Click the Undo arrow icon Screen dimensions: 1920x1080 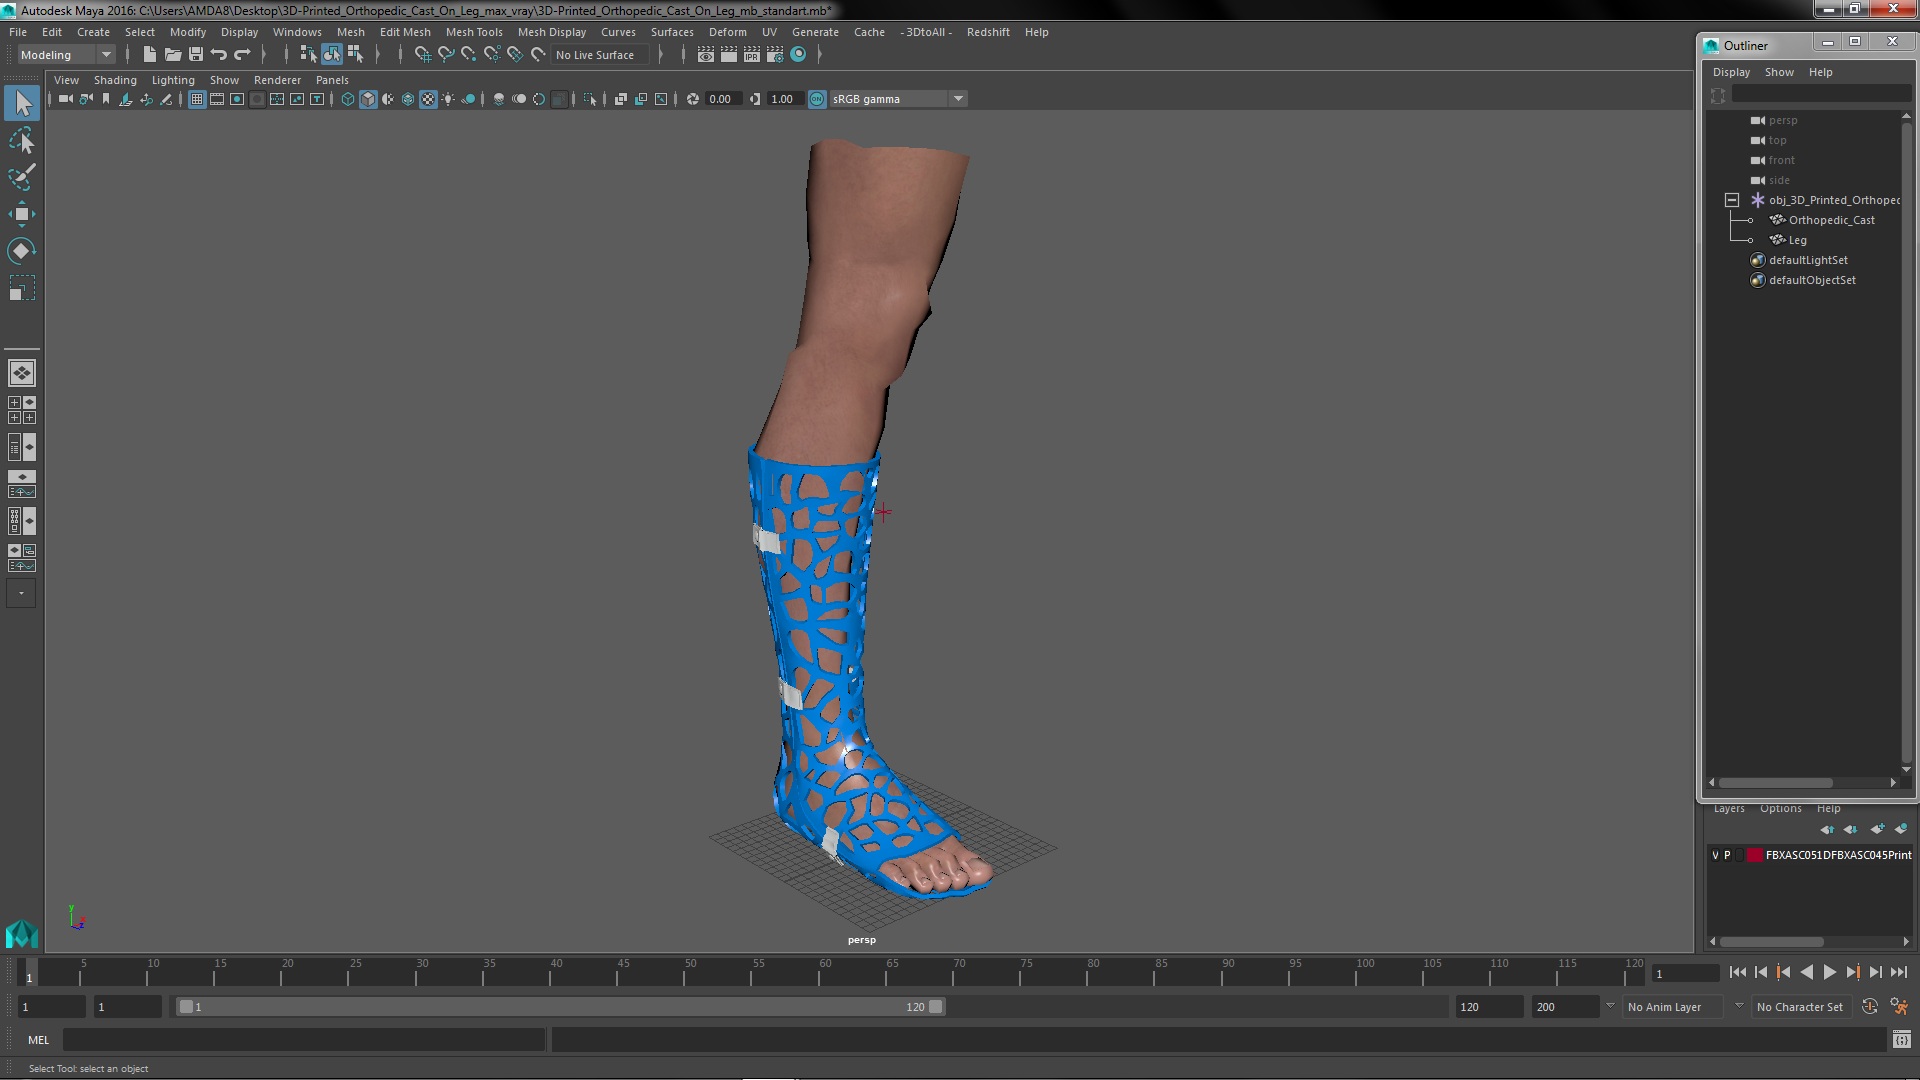pos(219,55)
